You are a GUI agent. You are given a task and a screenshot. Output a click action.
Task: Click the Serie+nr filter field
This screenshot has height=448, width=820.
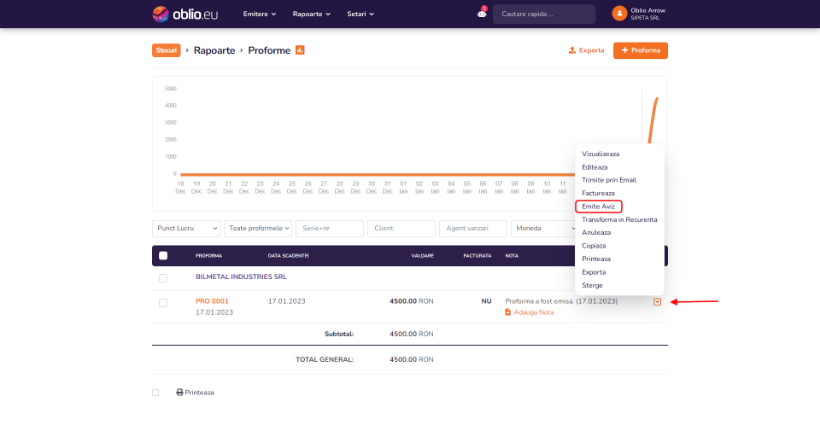(x=329, y=228)
